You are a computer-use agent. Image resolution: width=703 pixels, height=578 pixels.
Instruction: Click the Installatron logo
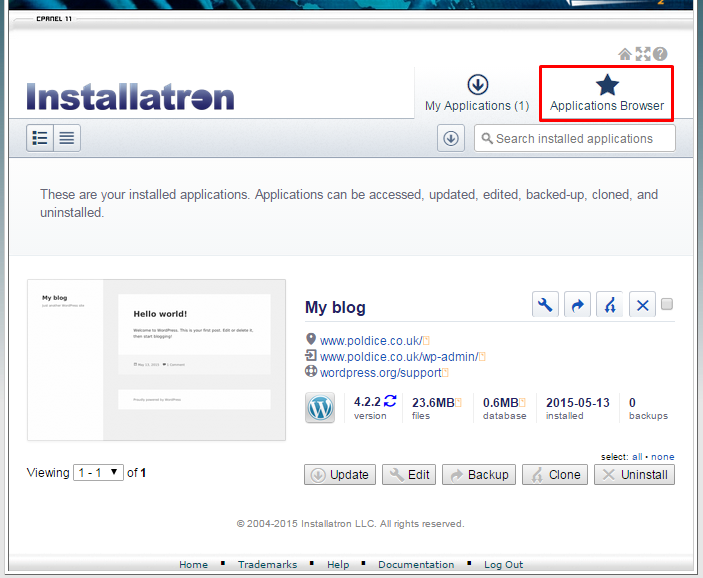pos(130,96)
